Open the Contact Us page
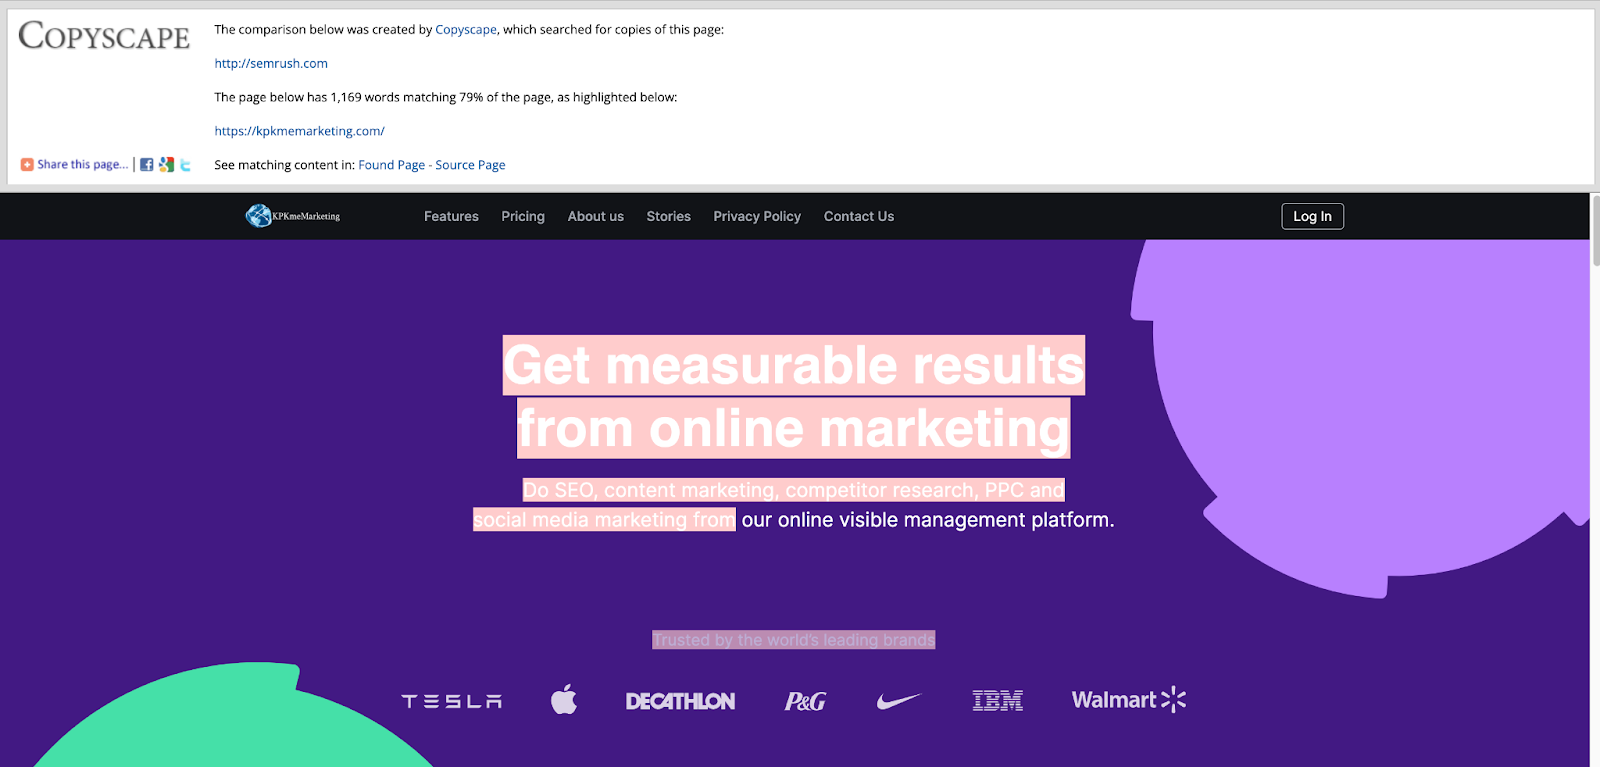 click(x=858, y=216)
